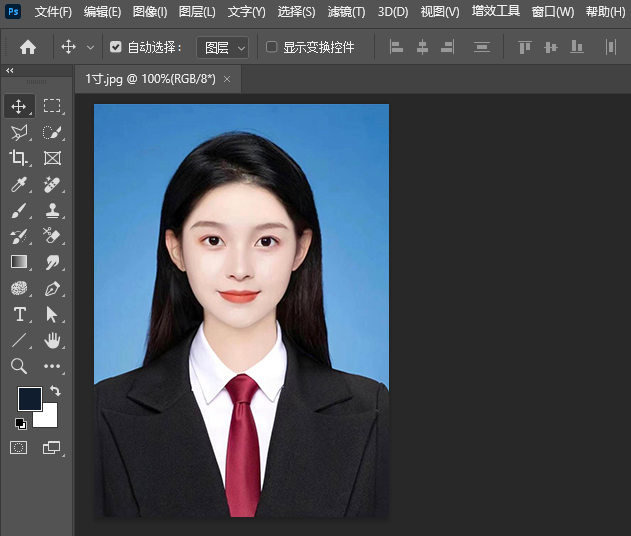Uncheck the 自动选择 checkbox
This screenshot has width=631, height=536.
coord(116,47)
